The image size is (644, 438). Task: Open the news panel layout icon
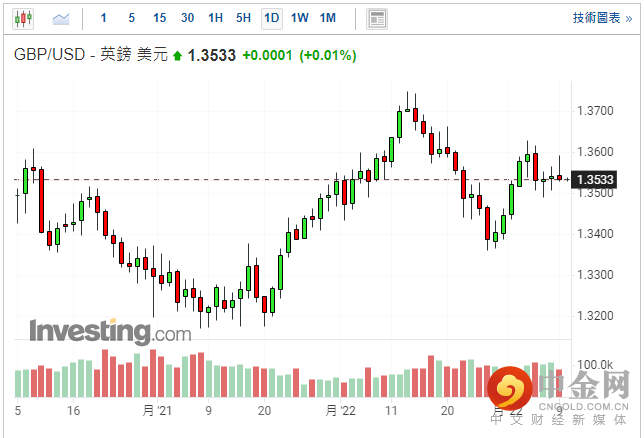[377, 19]
